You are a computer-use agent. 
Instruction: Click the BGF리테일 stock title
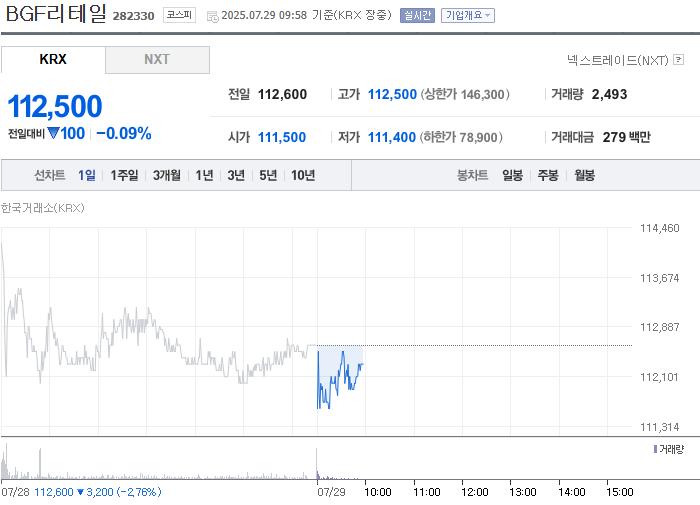coord(56,13)
